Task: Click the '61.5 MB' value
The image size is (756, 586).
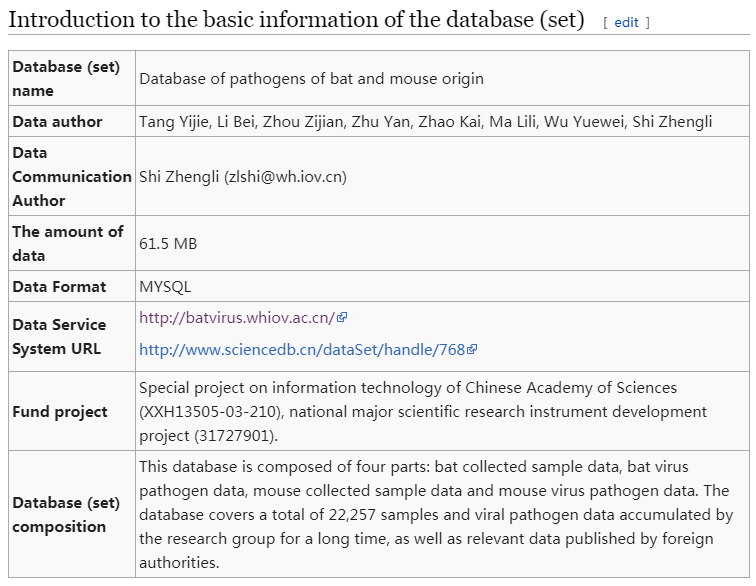Action: (x=168, y=244)
